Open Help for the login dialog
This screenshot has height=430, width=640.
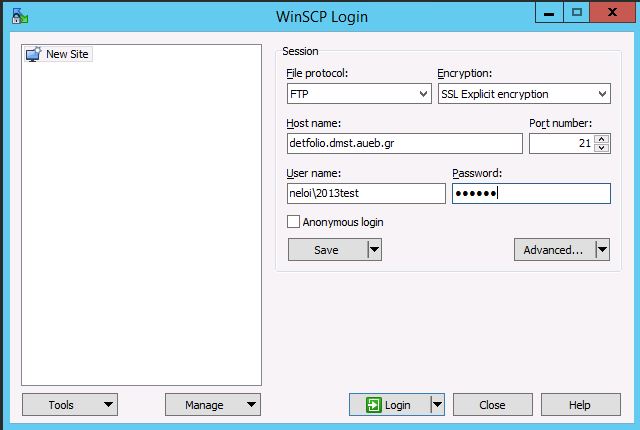[x=580, y=405]
